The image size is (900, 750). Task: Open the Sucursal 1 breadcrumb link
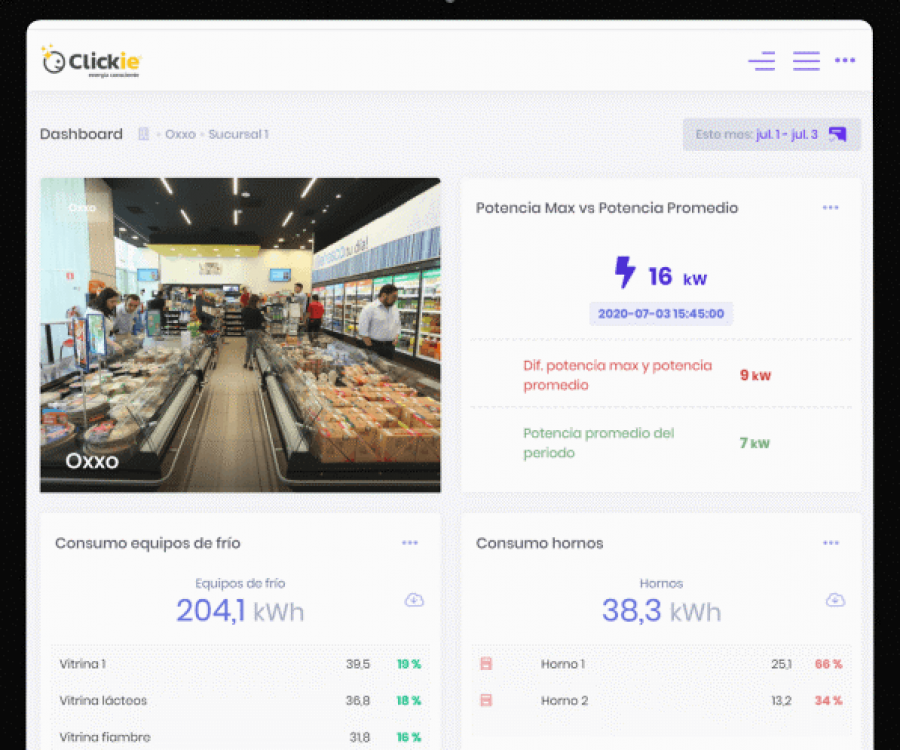coord(238,134)
